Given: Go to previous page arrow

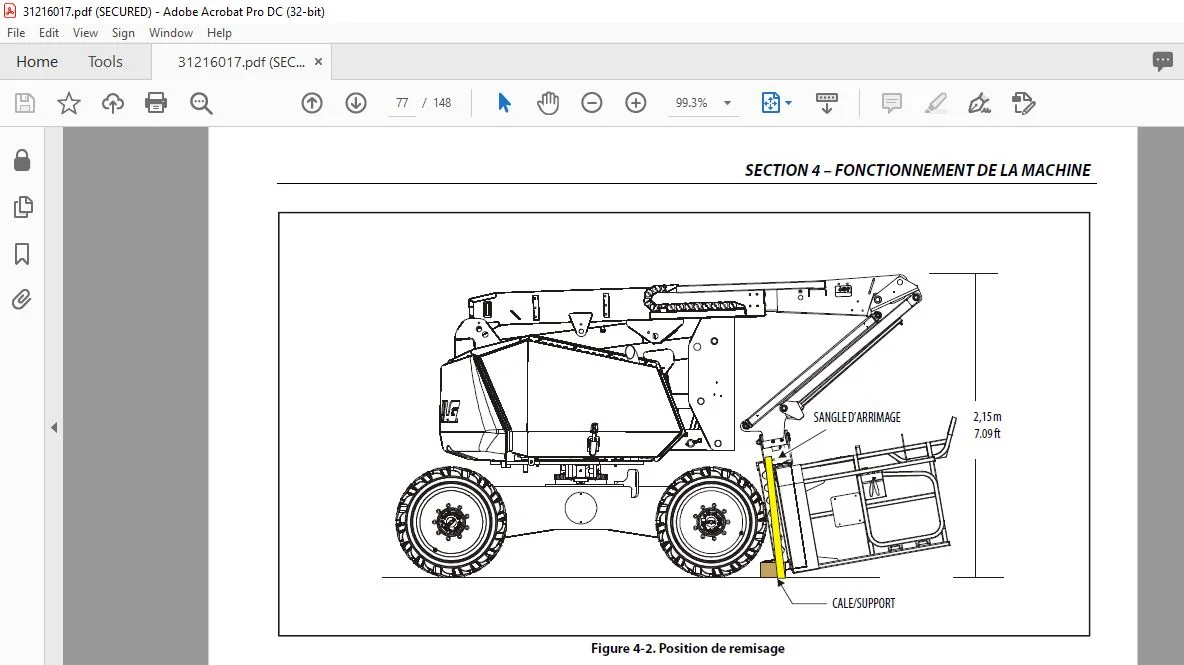Looking at the screenshot, I should tap(312, 103).
